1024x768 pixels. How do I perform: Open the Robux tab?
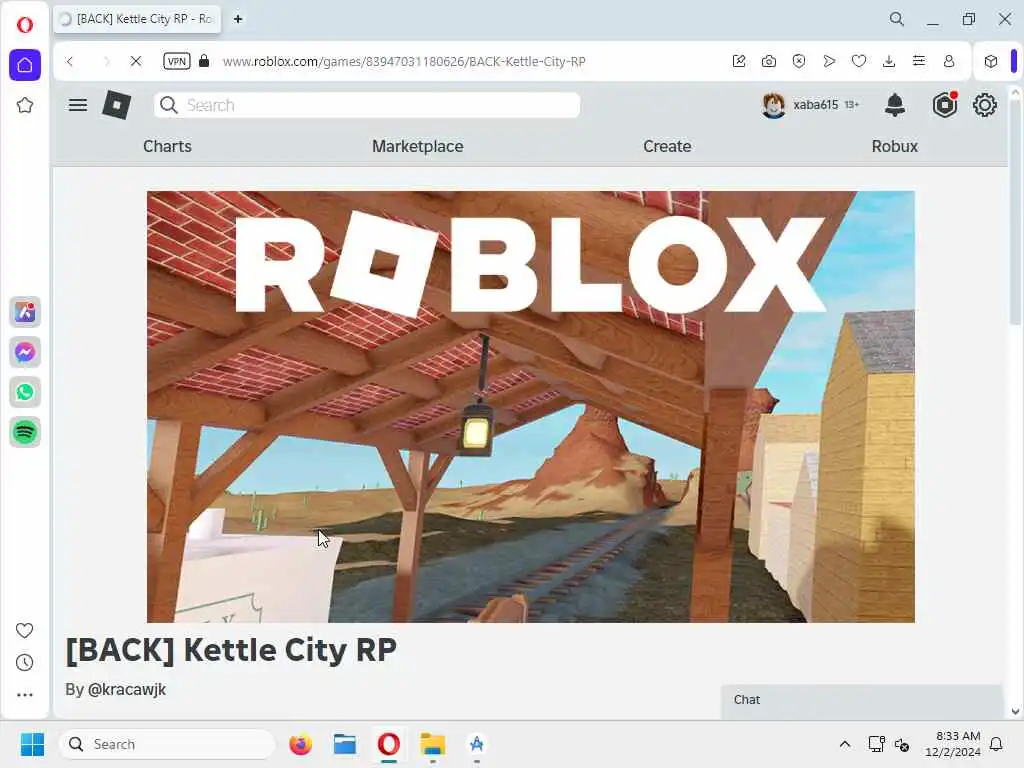[x=895, y=146]
